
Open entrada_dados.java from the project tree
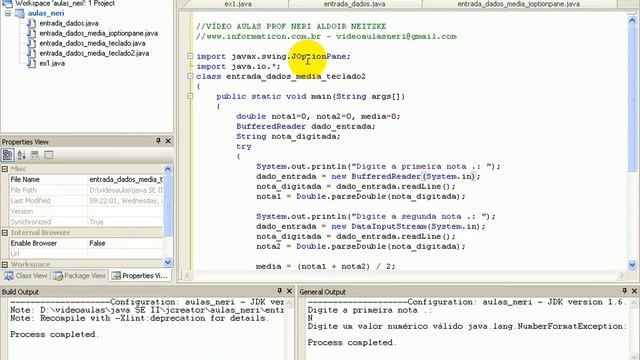click(69, 23)
